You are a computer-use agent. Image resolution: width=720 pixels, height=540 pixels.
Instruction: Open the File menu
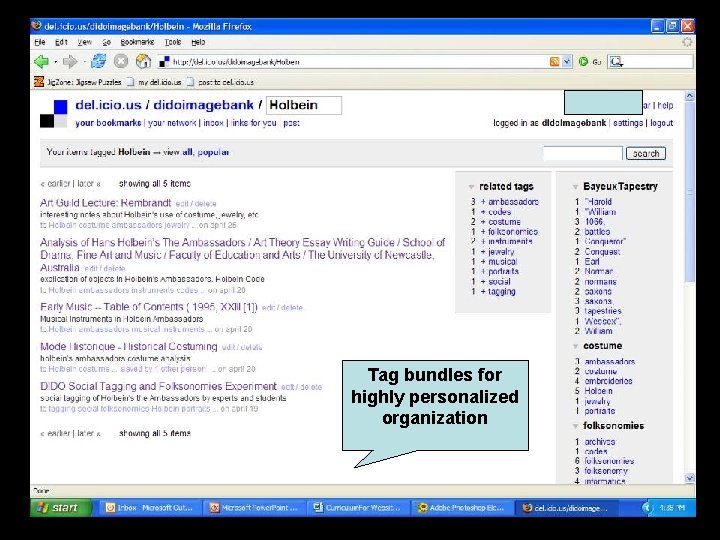40,42
